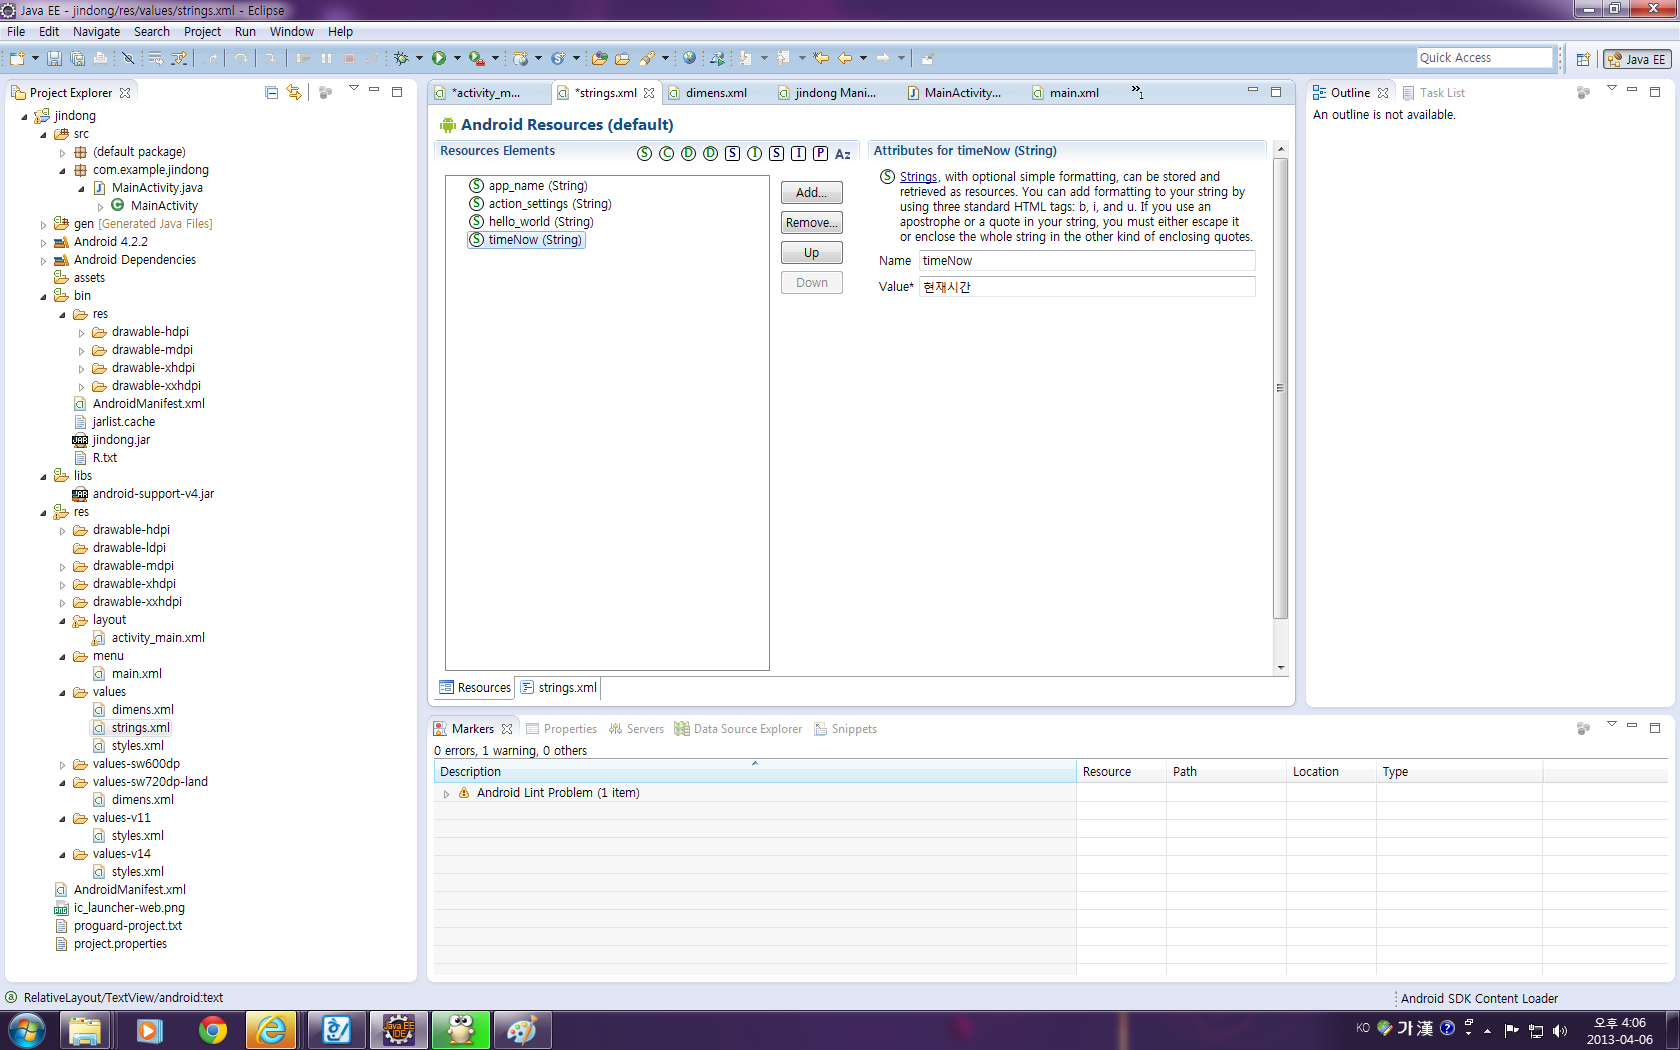Toggle the second green D filter icon
1680x1050 pixels.
pos(710,153)
